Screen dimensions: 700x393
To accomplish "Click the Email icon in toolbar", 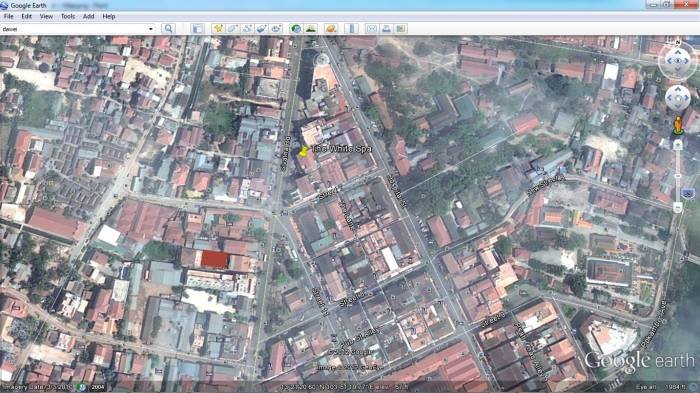I will [371, 29].
